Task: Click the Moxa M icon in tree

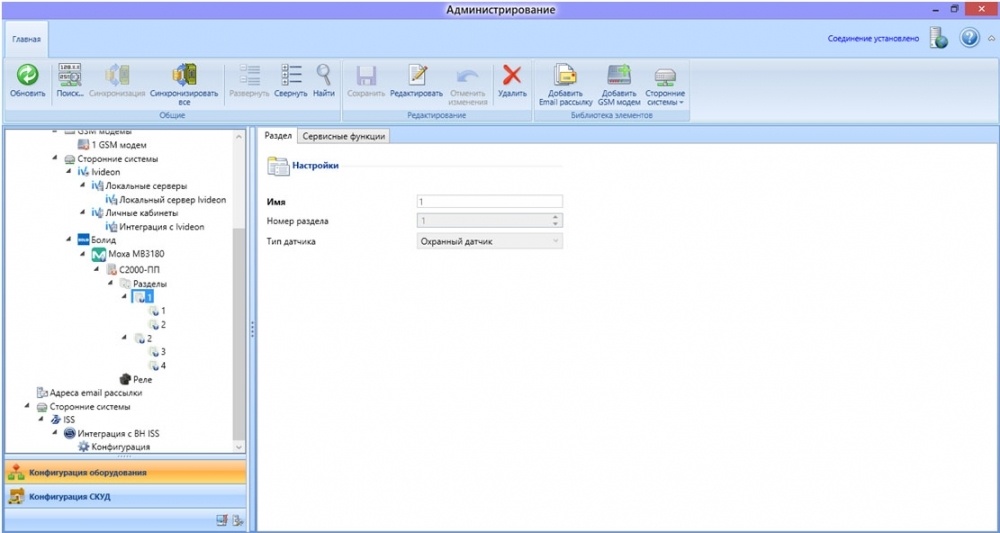Action: click(x=98, y=254)
